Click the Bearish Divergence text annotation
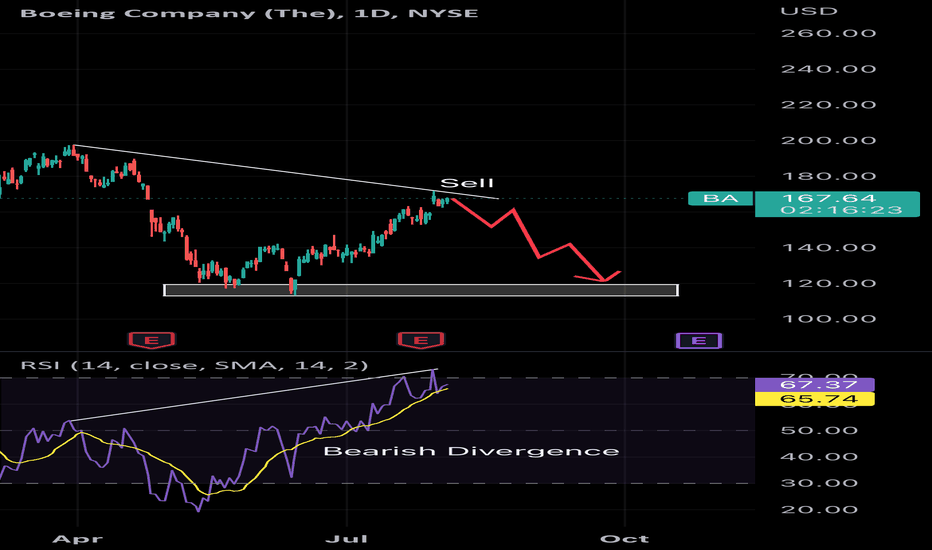This screenshot has width=932, height=550. point(471,451)
